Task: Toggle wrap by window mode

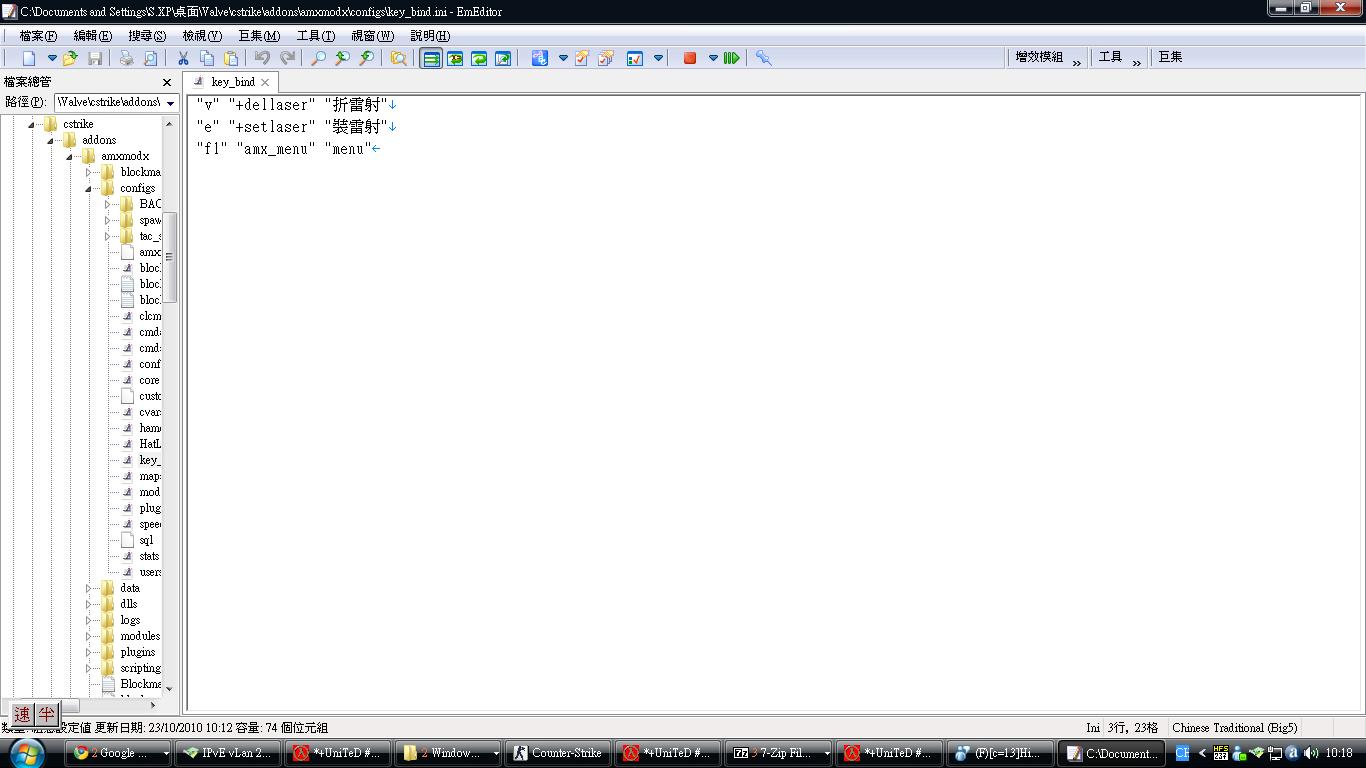Action: click(479, 58)
